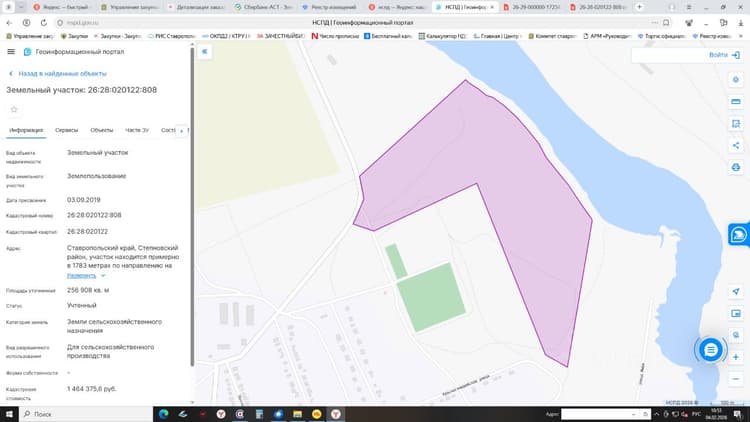Switch to the Объекты tab
750x422 pixels.
click(101, 130)
